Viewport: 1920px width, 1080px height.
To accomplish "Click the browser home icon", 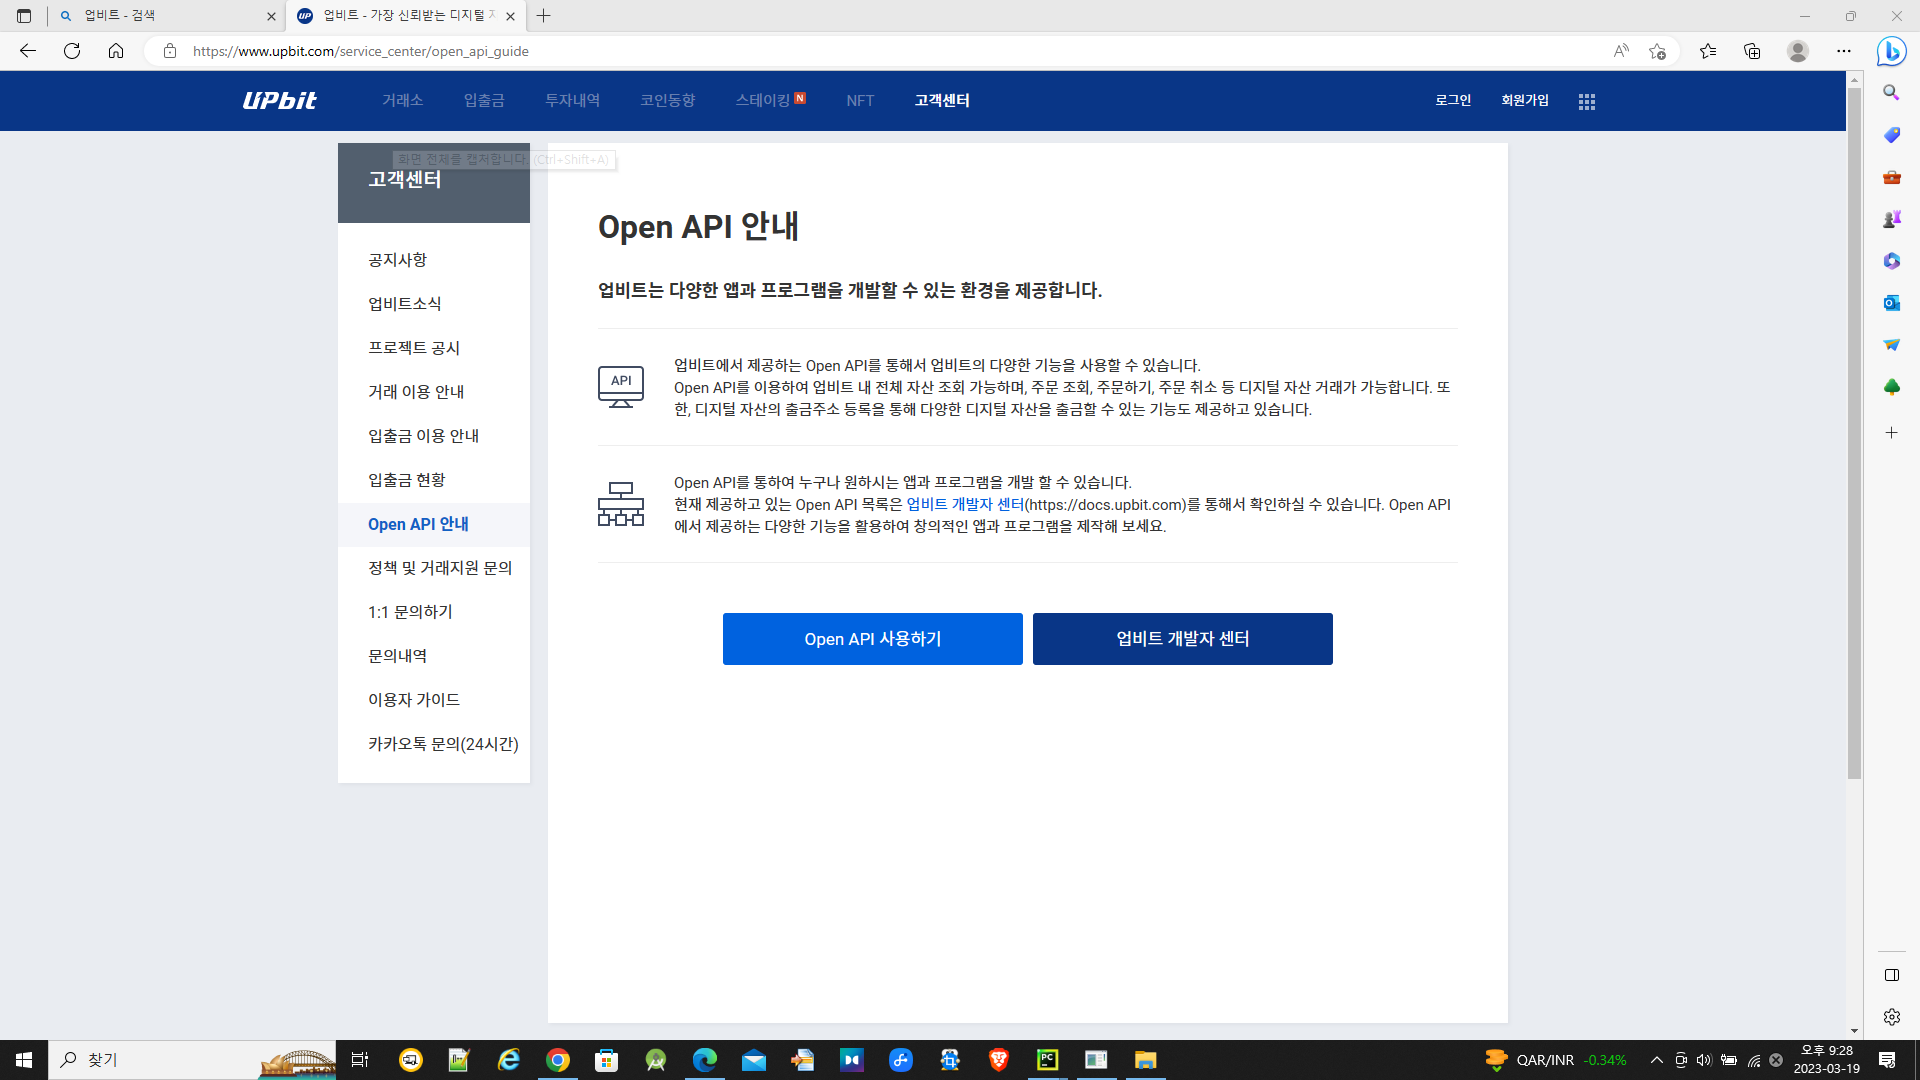I will tap(116, 51).
